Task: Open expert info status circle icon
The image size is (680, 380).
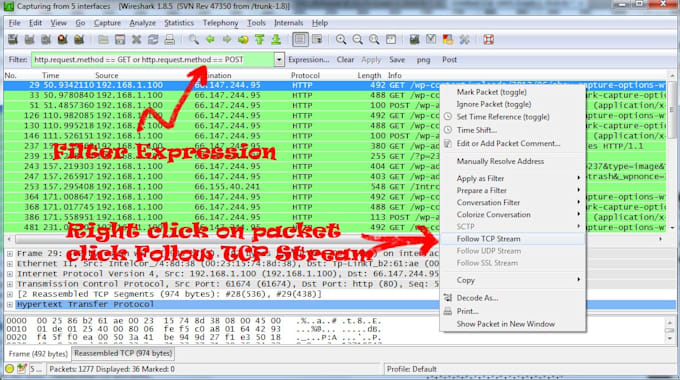Action: (10, 369)
